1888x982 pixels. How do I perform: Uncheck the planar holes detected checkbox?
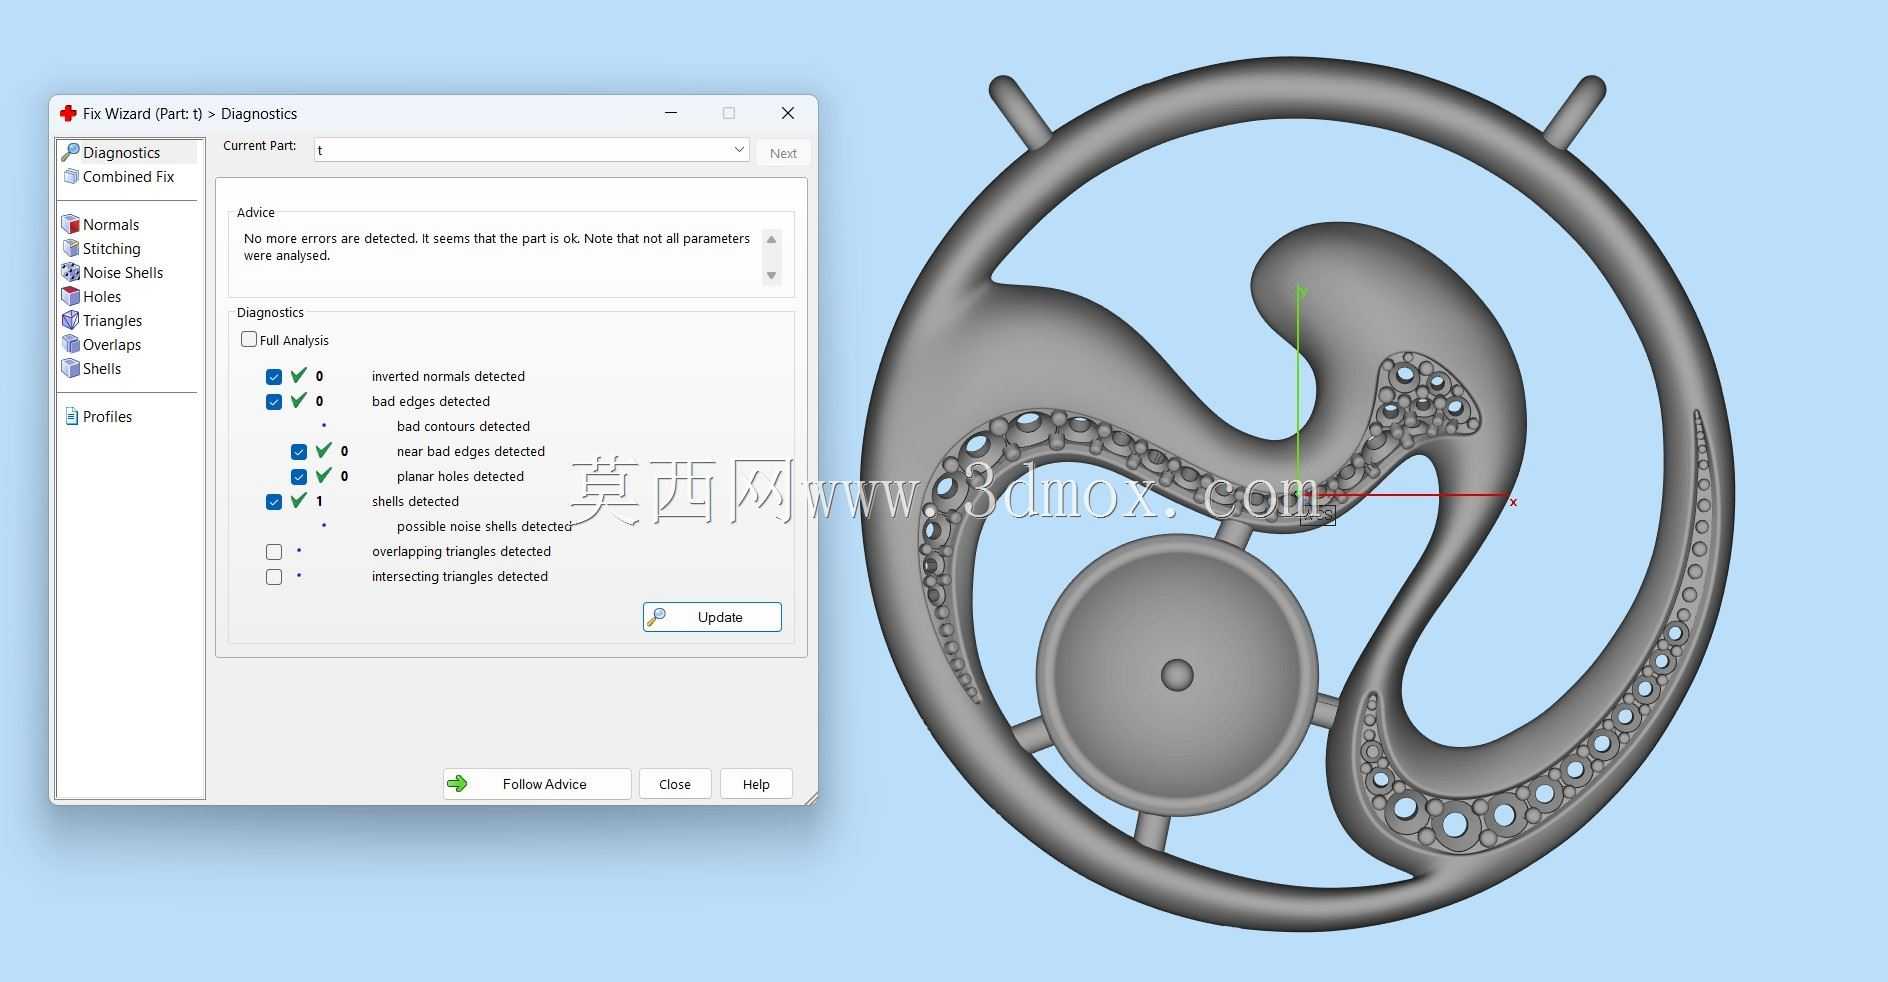pos(299,477)
